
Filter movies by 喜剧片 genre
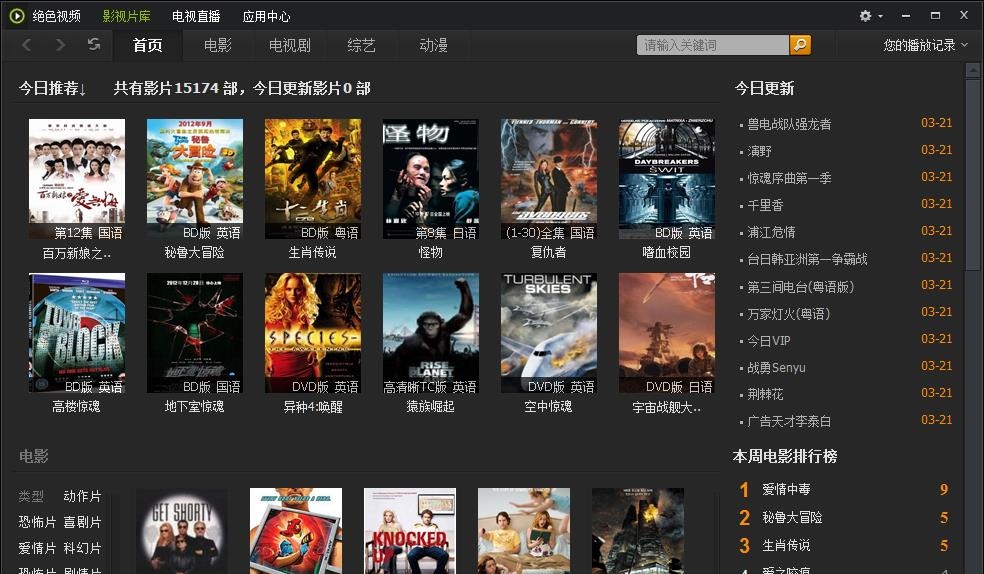82,522
